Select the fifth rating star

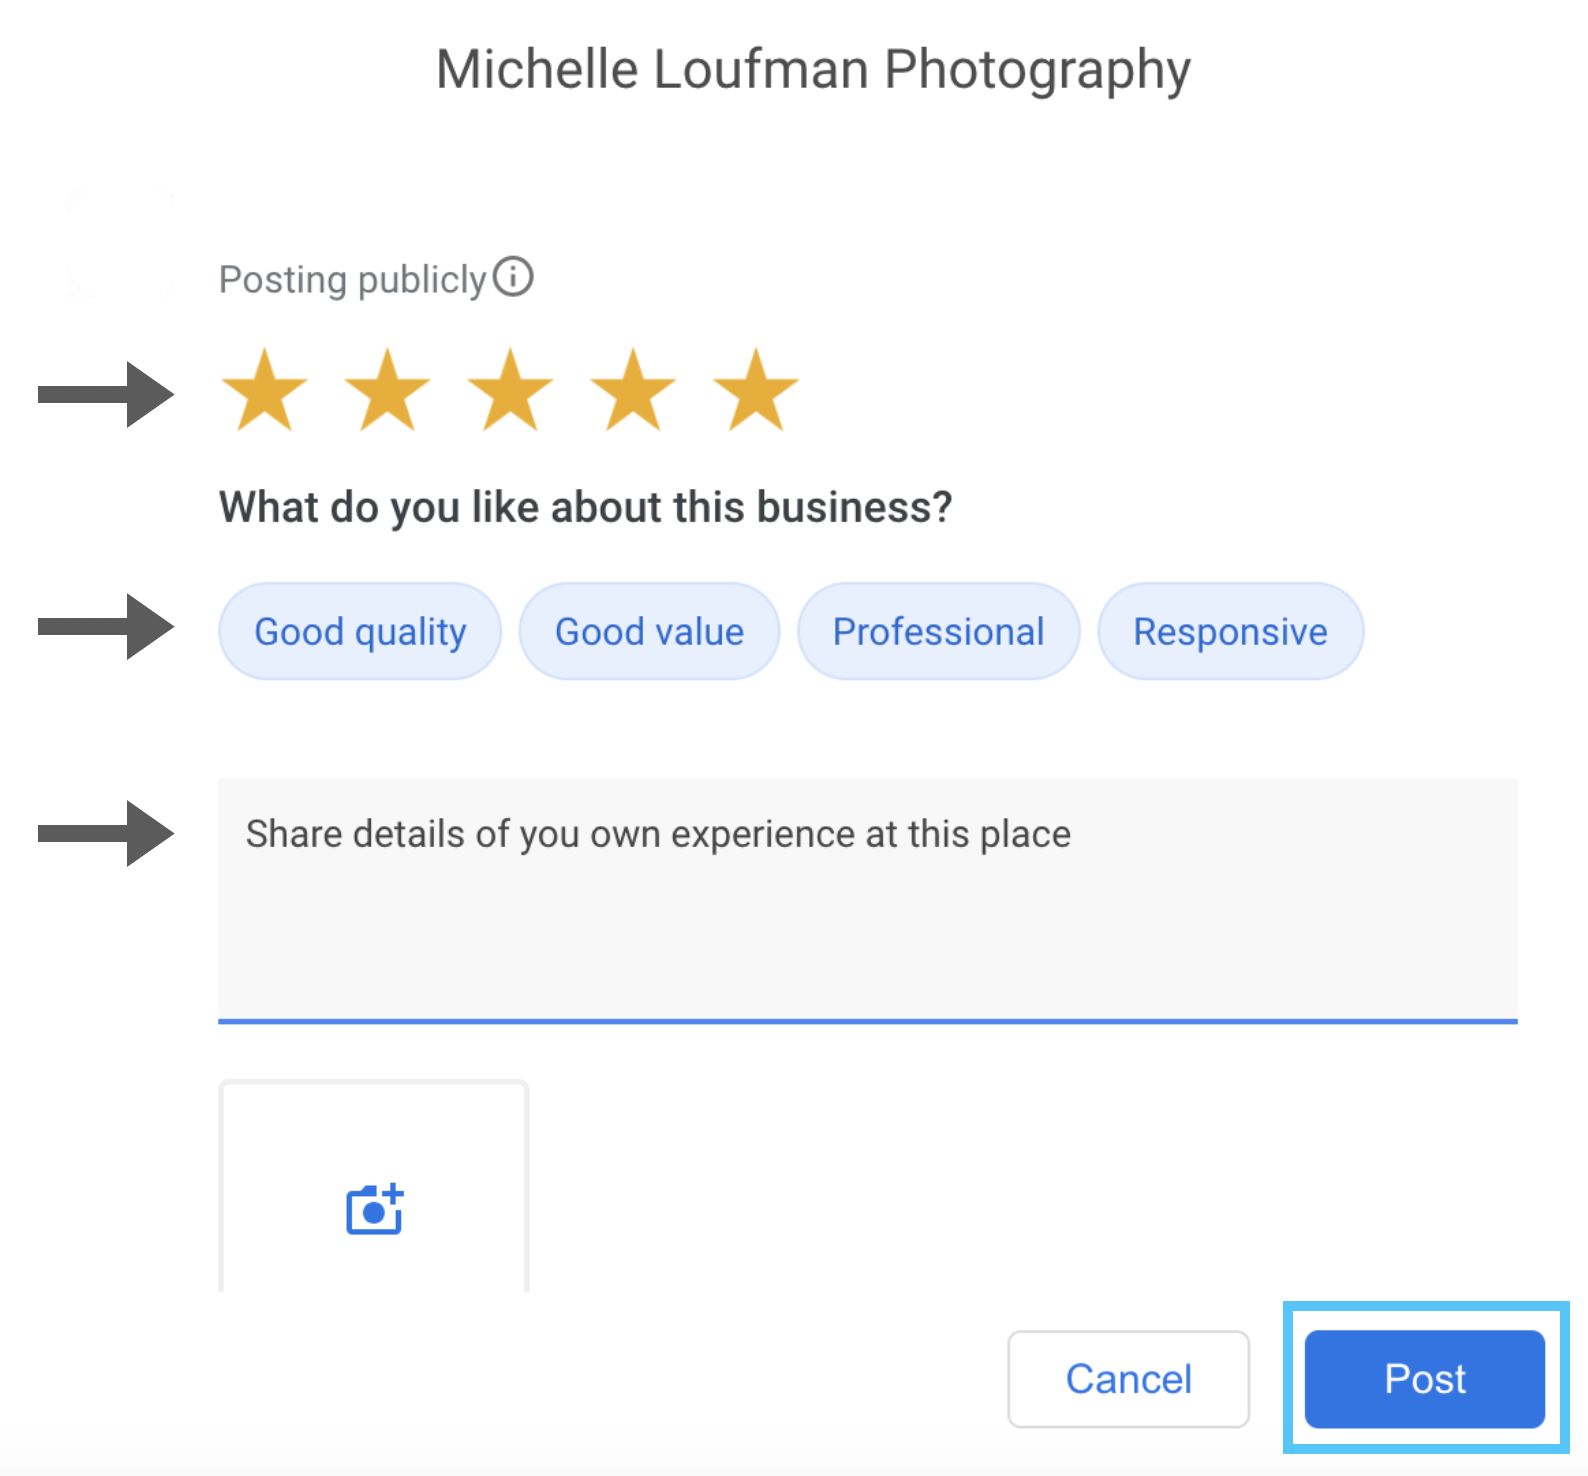[756, 390]
